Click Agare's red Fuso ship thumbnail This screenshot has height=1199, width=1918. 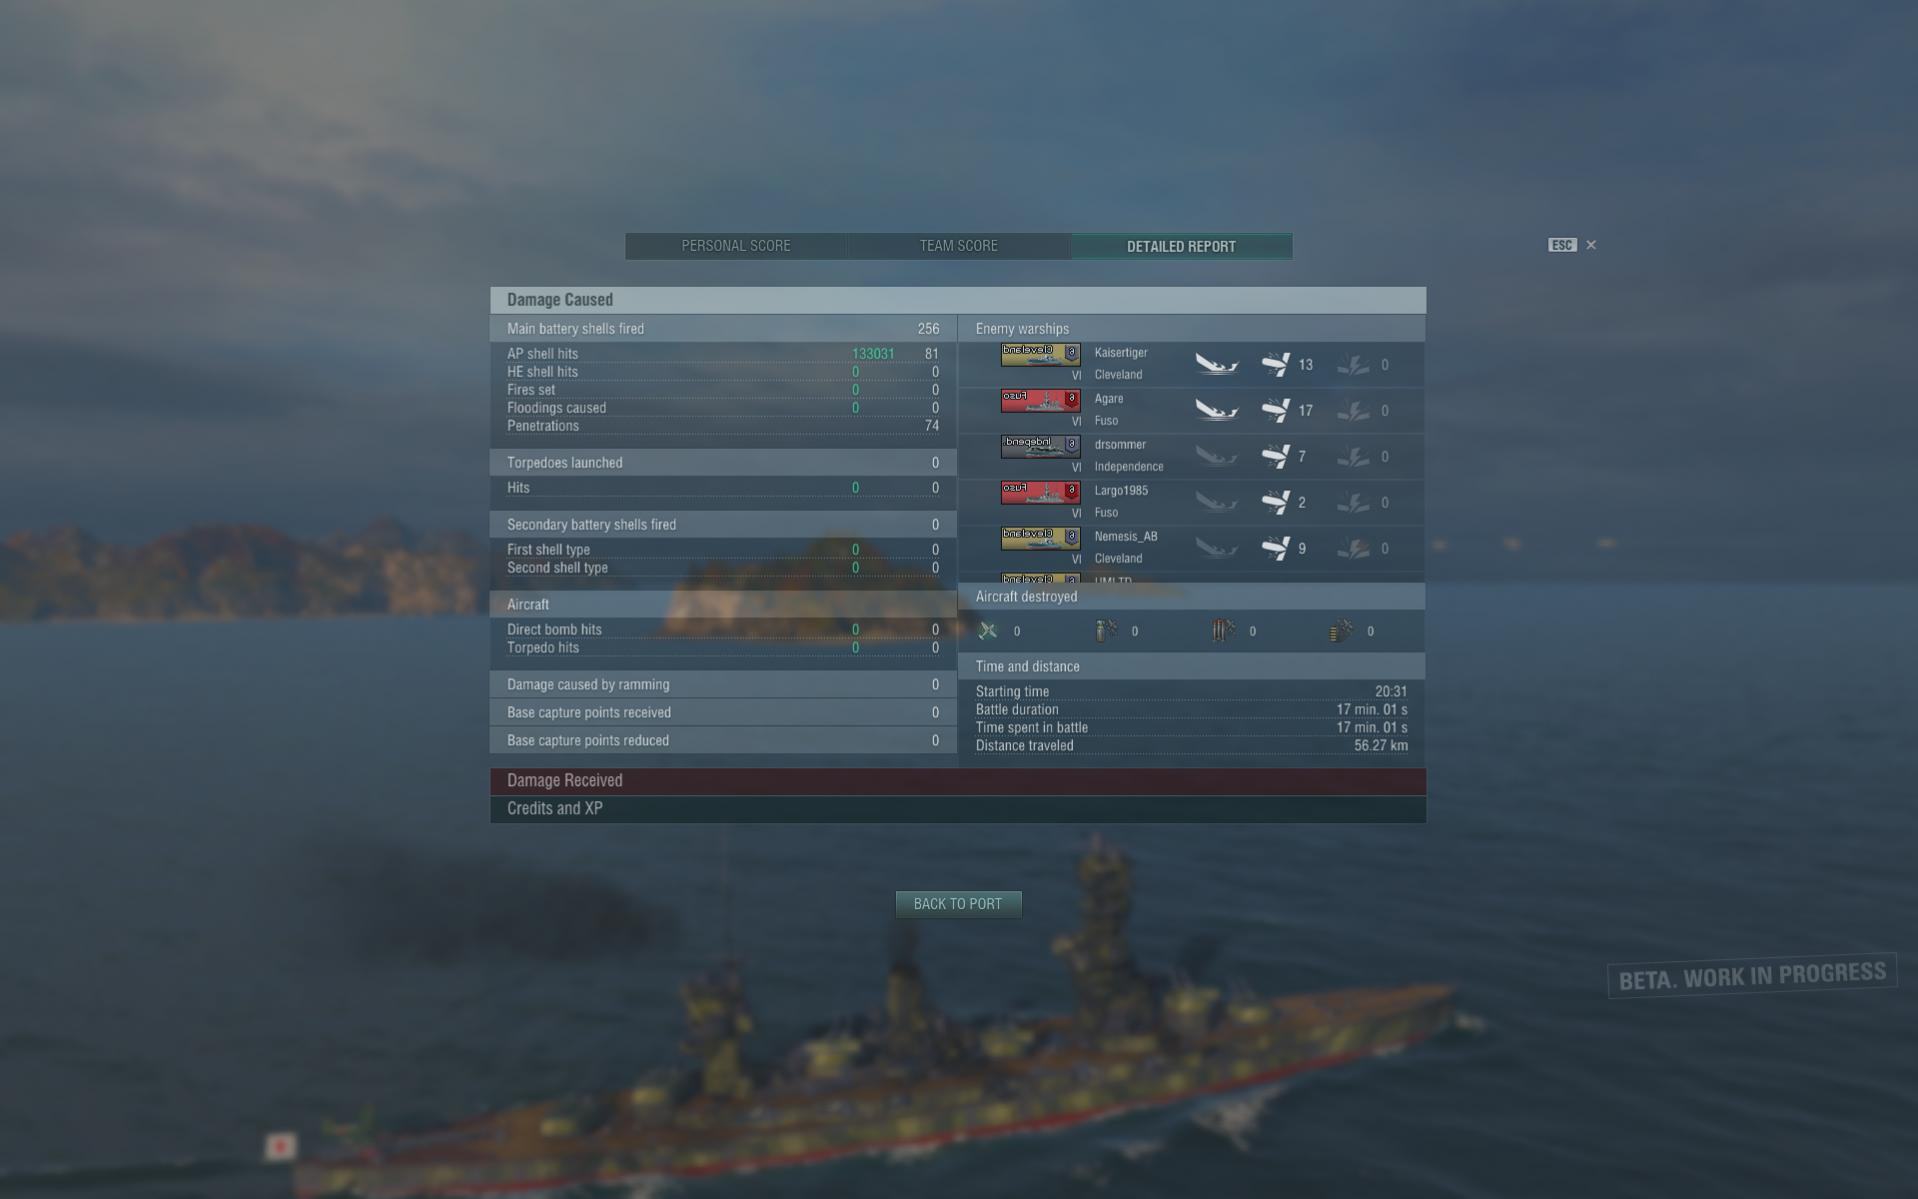tap(1040, 401)
